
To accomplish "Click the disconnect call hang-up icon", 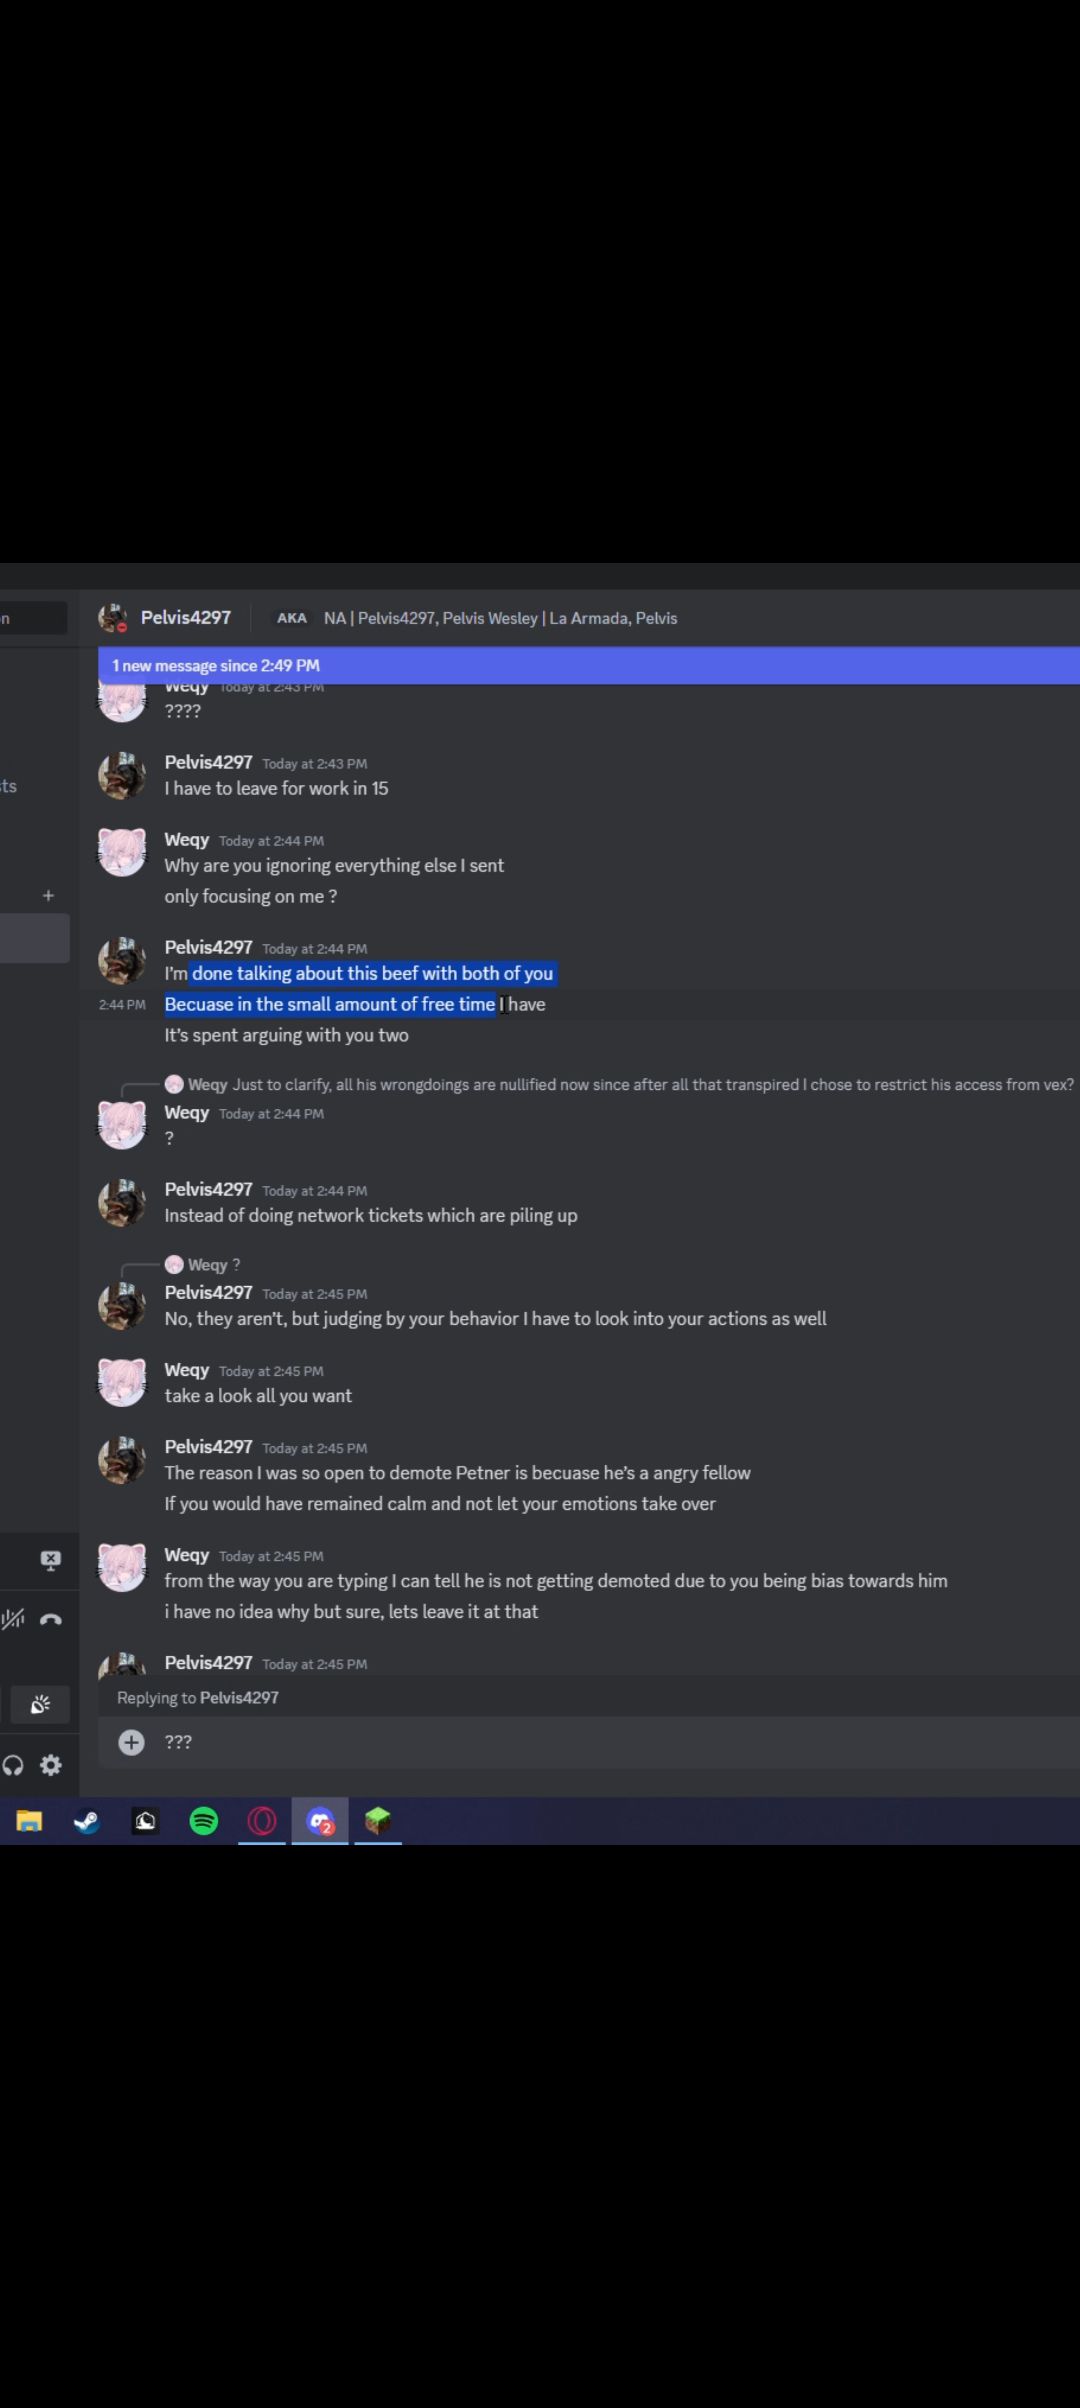I will click(51, 1619).
